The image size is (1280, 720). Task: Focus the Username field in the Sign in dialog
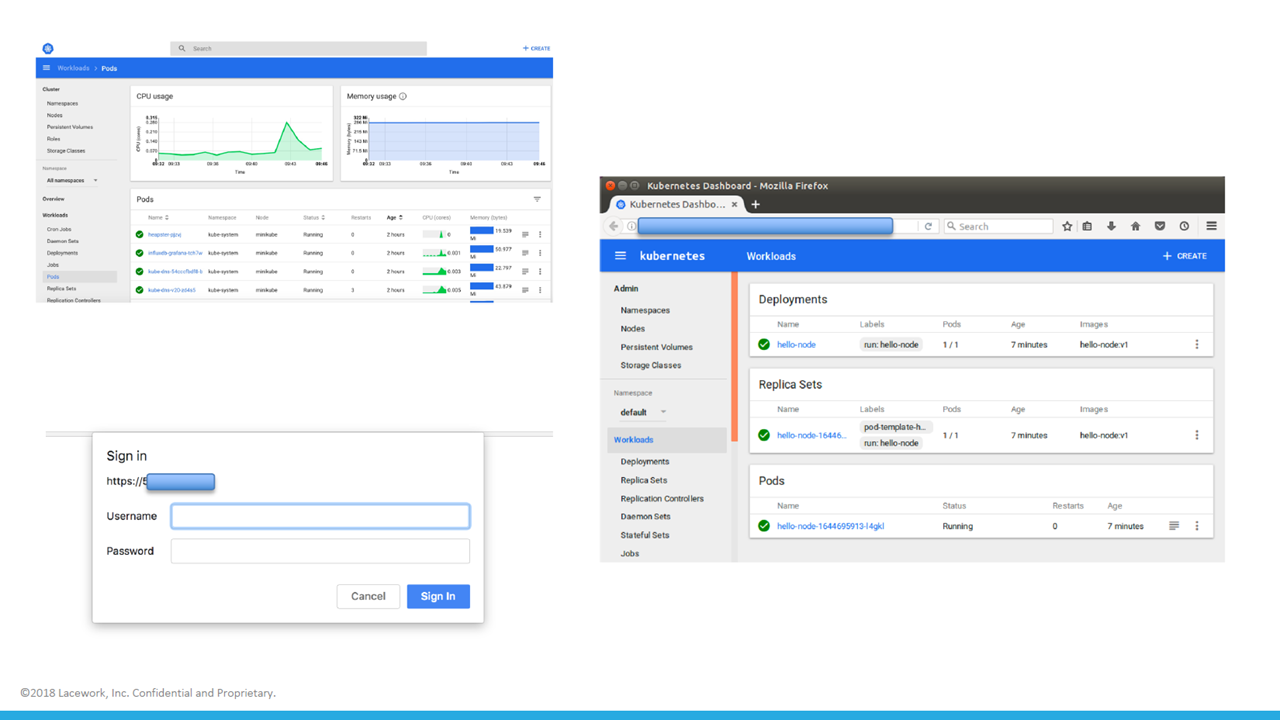coord(320,516)
